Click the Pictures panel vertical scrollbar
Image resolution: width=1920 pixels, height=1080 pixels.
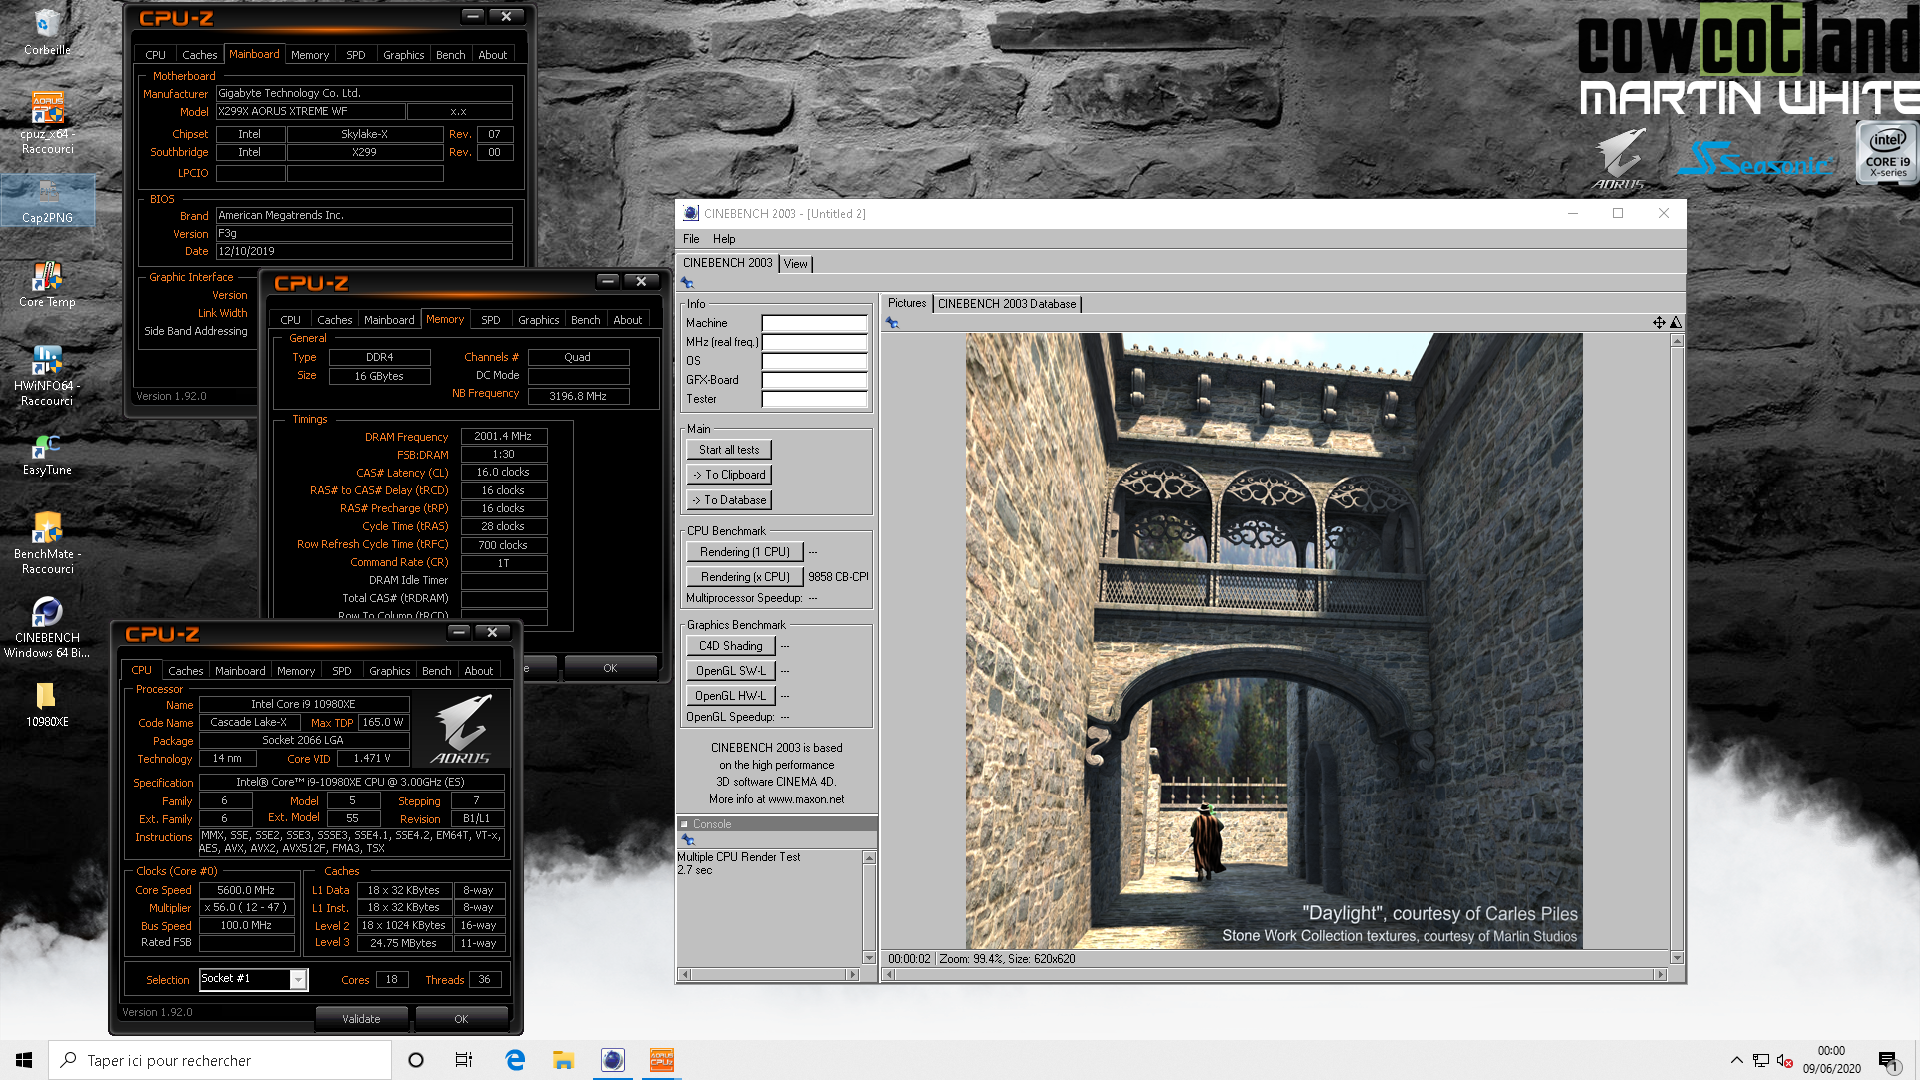(1677, 649)
